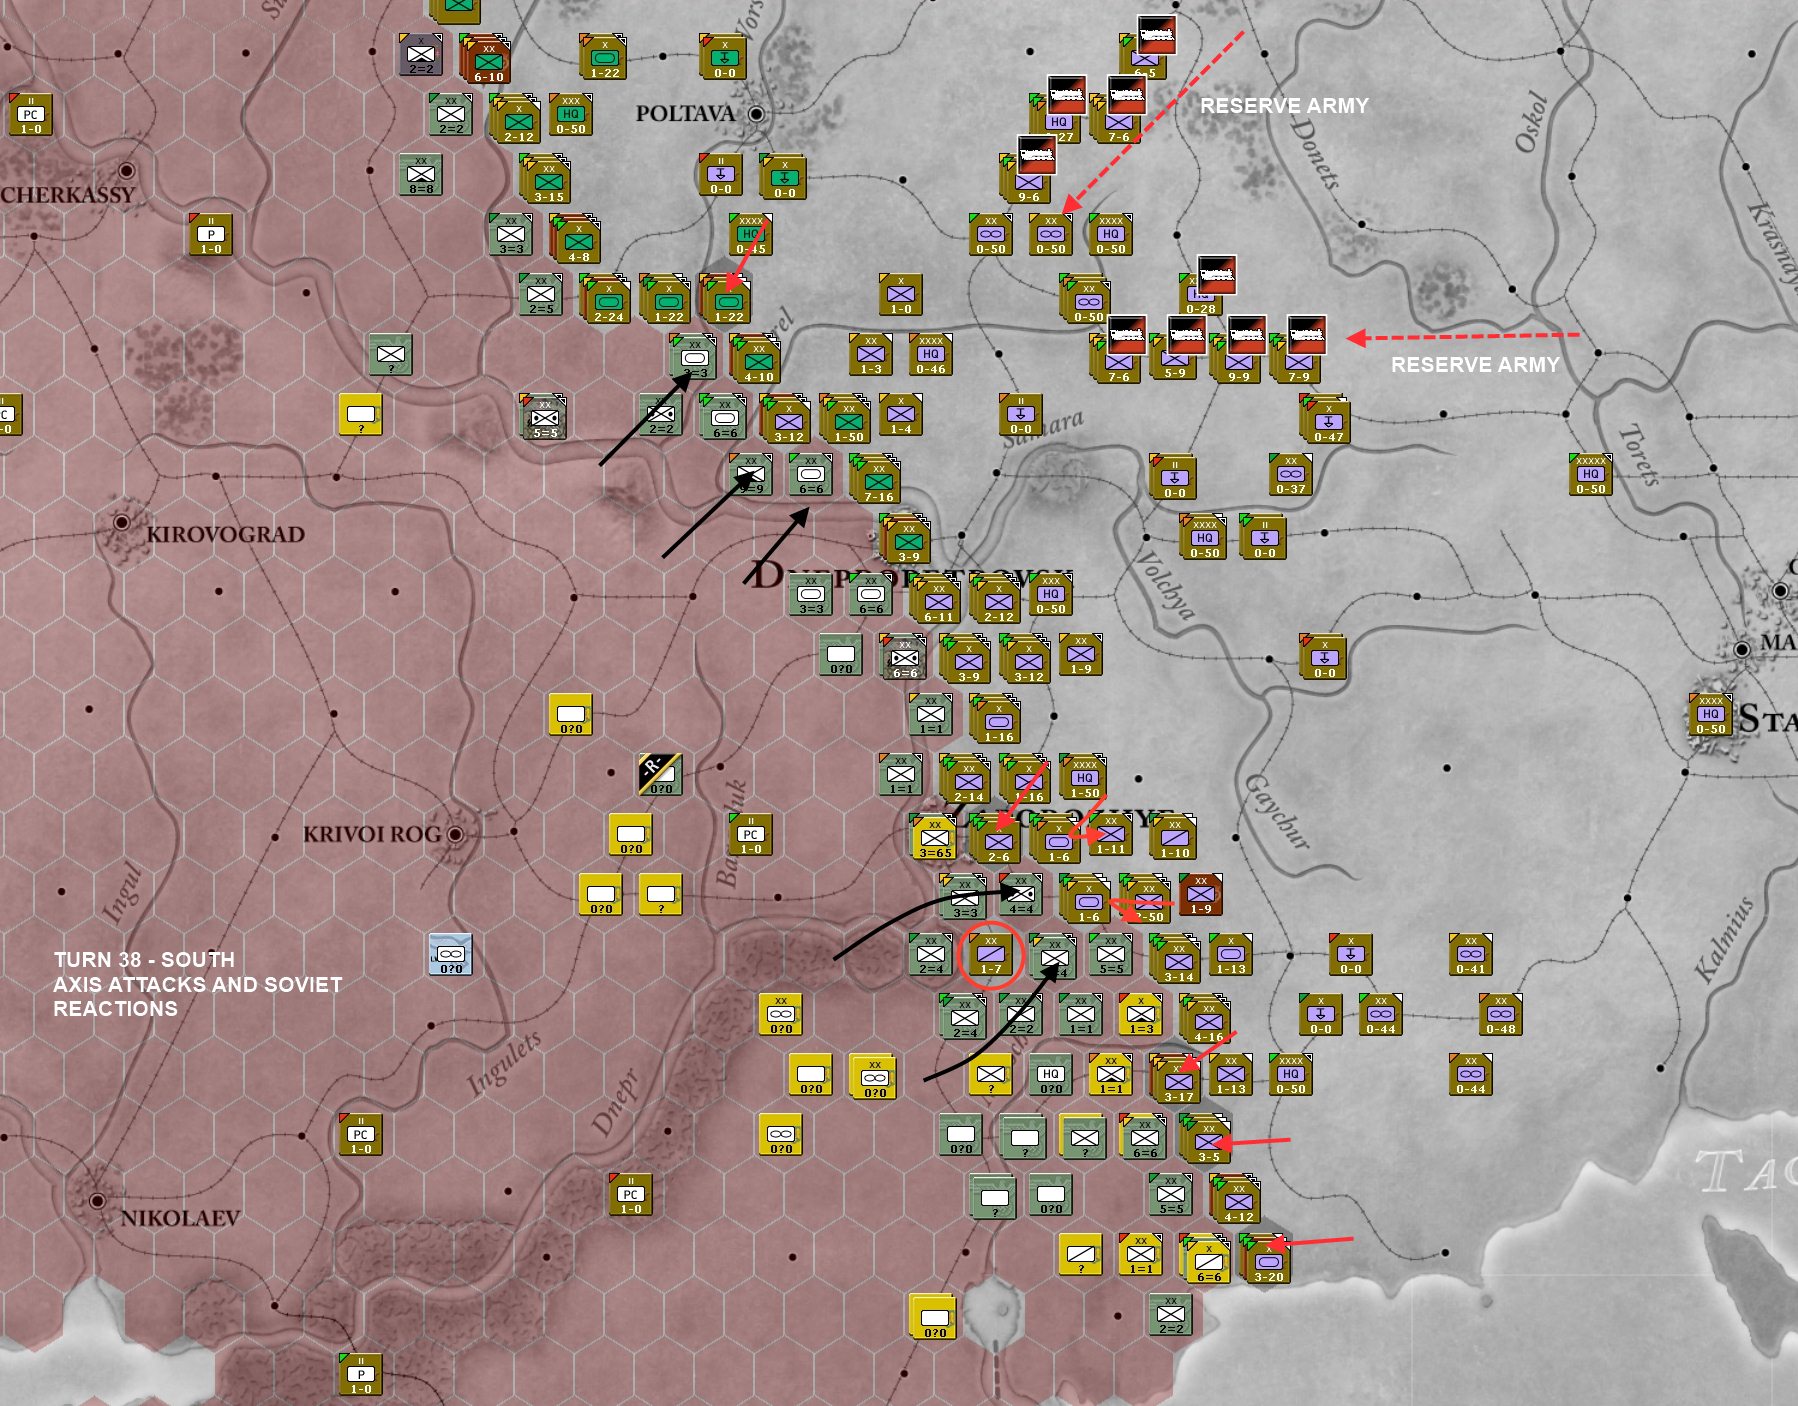Image resolution: width=1798 pixels, height=1406 pixels.
Task: Select the green 2-24 armored stack
Action: (x=607, y=300)
